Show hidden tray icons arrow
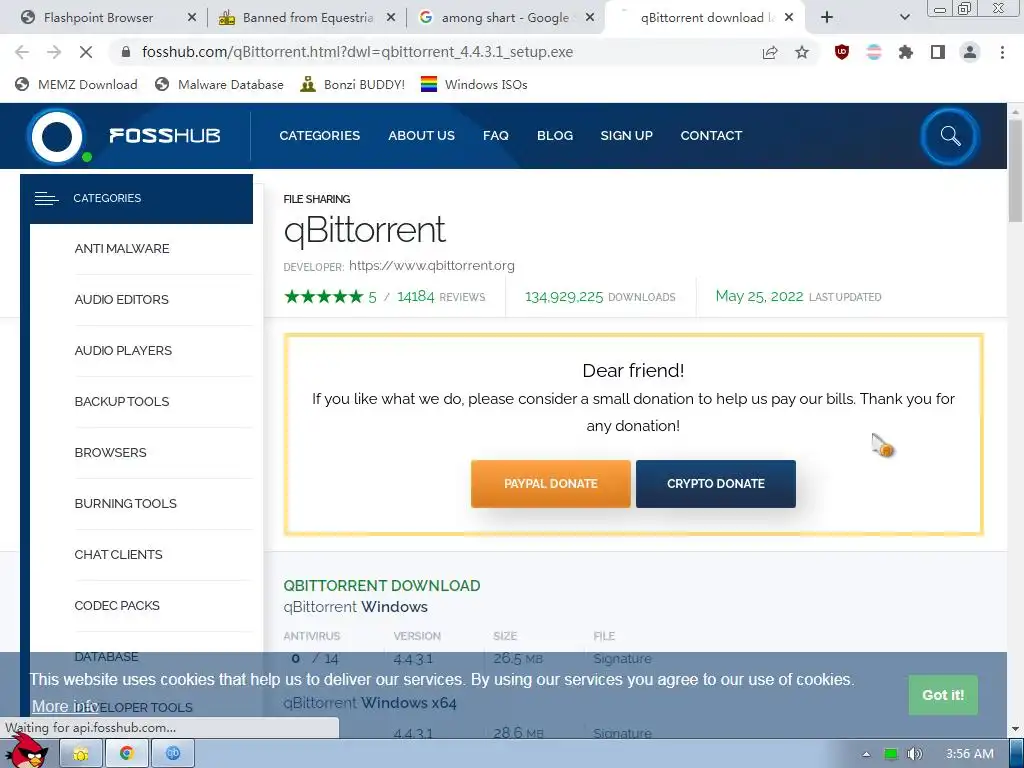Screen dimensions: 1024x768 tap(866, 754)
